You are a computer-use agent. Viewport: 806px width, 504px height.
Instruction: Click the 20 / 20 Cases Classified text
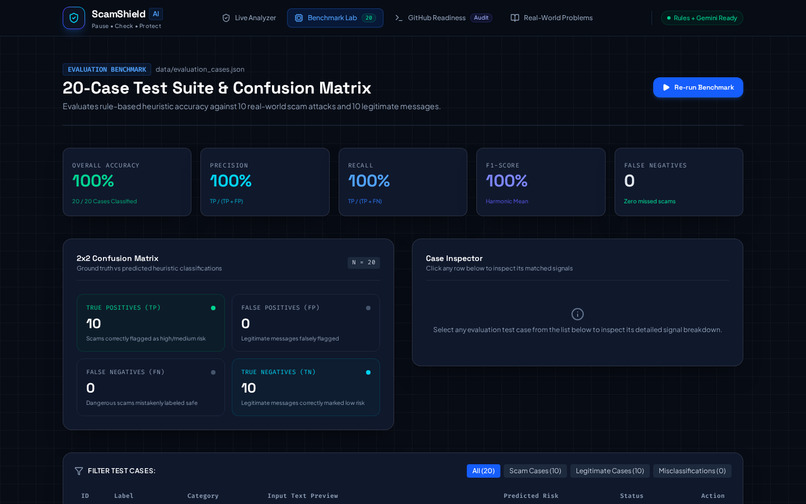pyautogui.click(x=104, y=201)
